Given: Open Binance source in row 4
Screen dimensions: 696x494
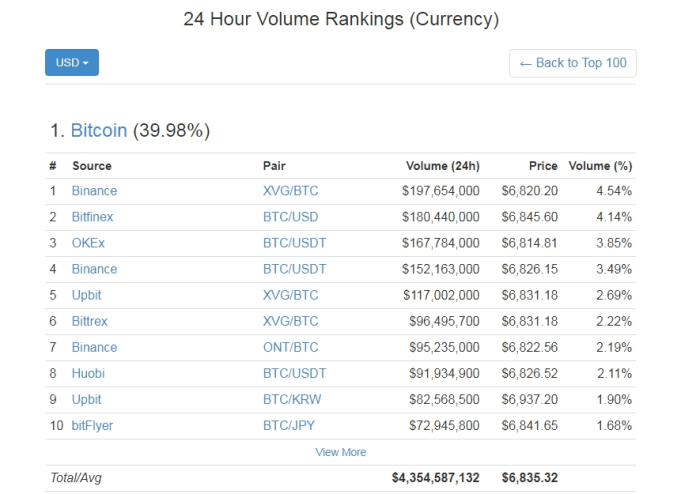Looking at the screenshot, I should click(95, 269).
